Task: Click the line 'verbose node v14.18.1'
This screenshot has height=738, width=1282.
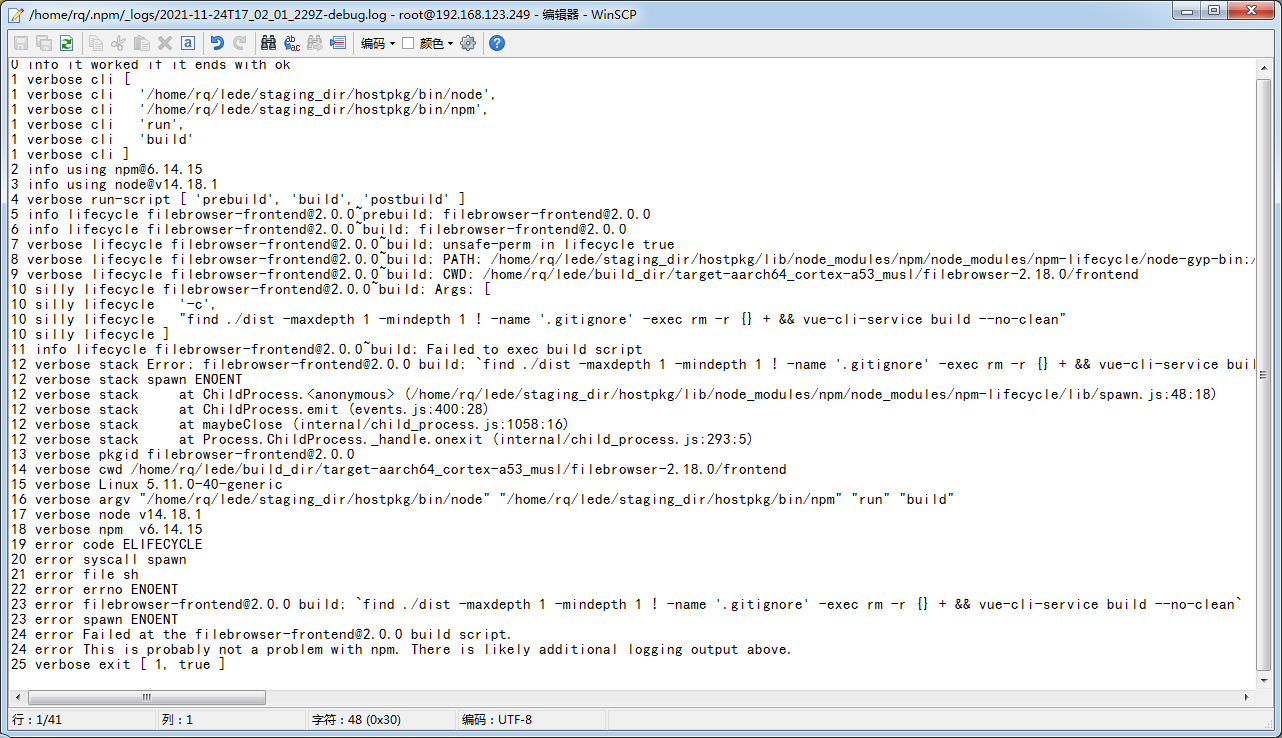Action: coord(107,514)
